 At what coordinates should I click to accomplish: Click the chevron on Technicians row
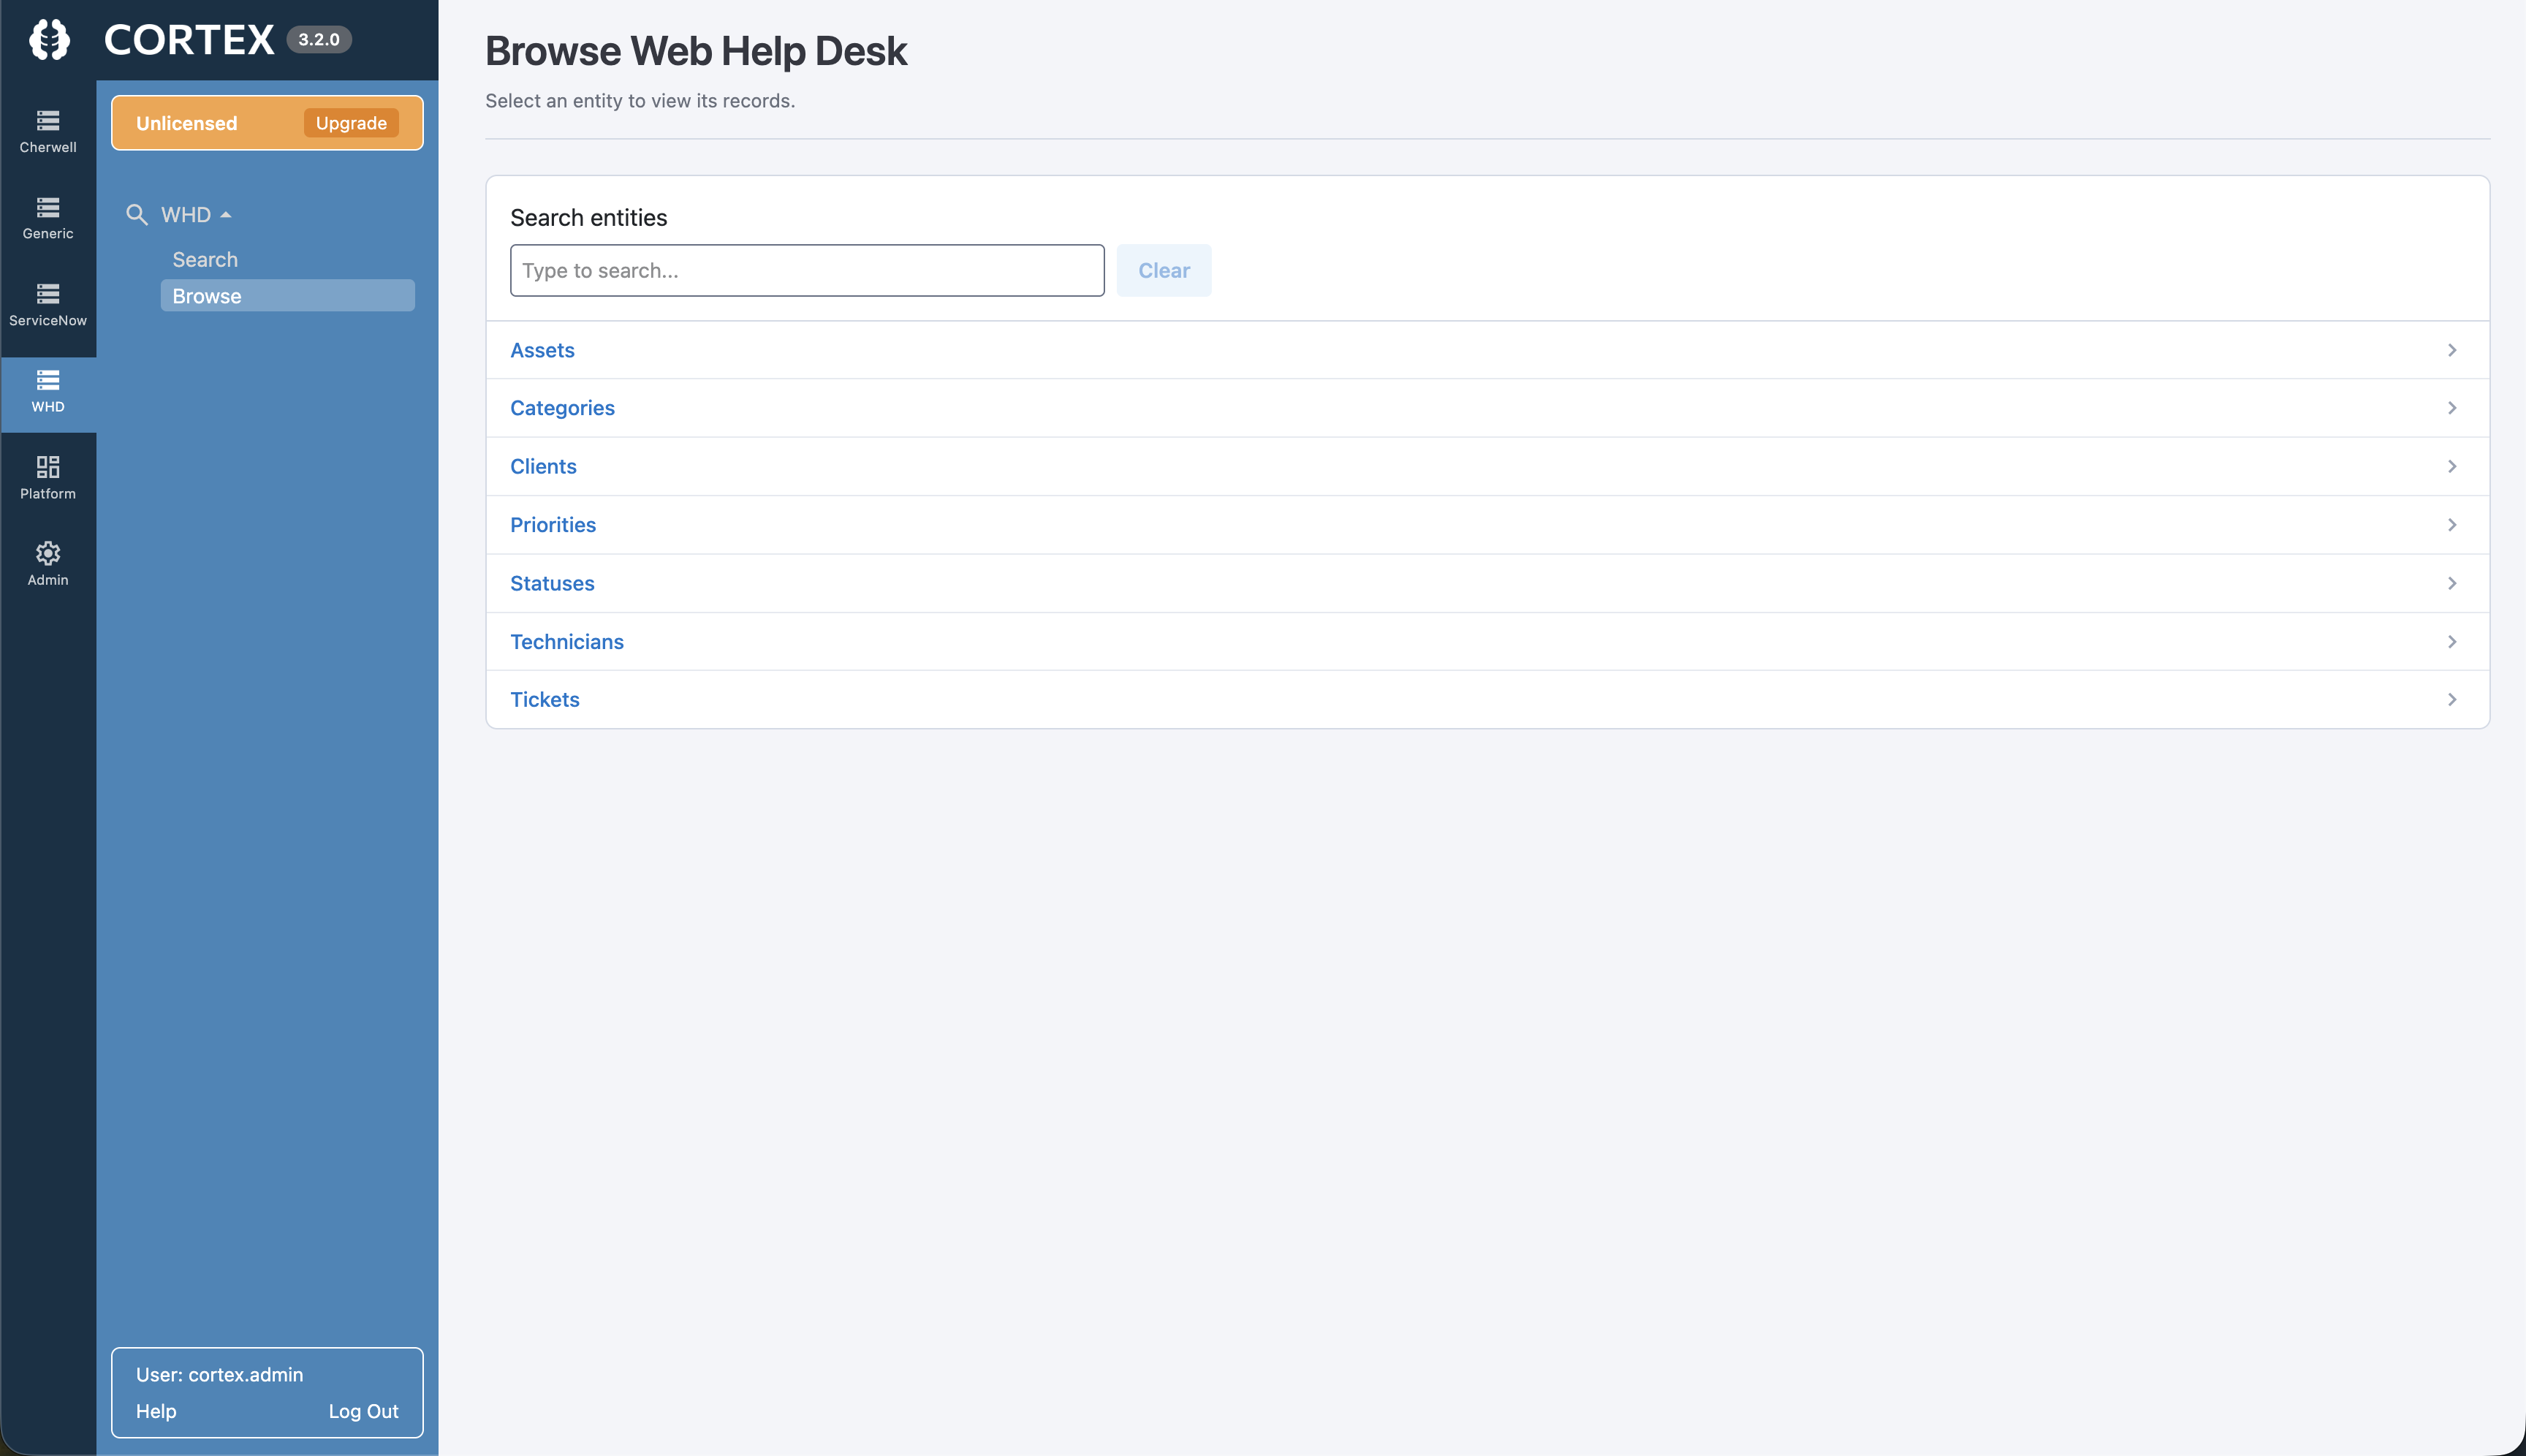coord(2452,642)
